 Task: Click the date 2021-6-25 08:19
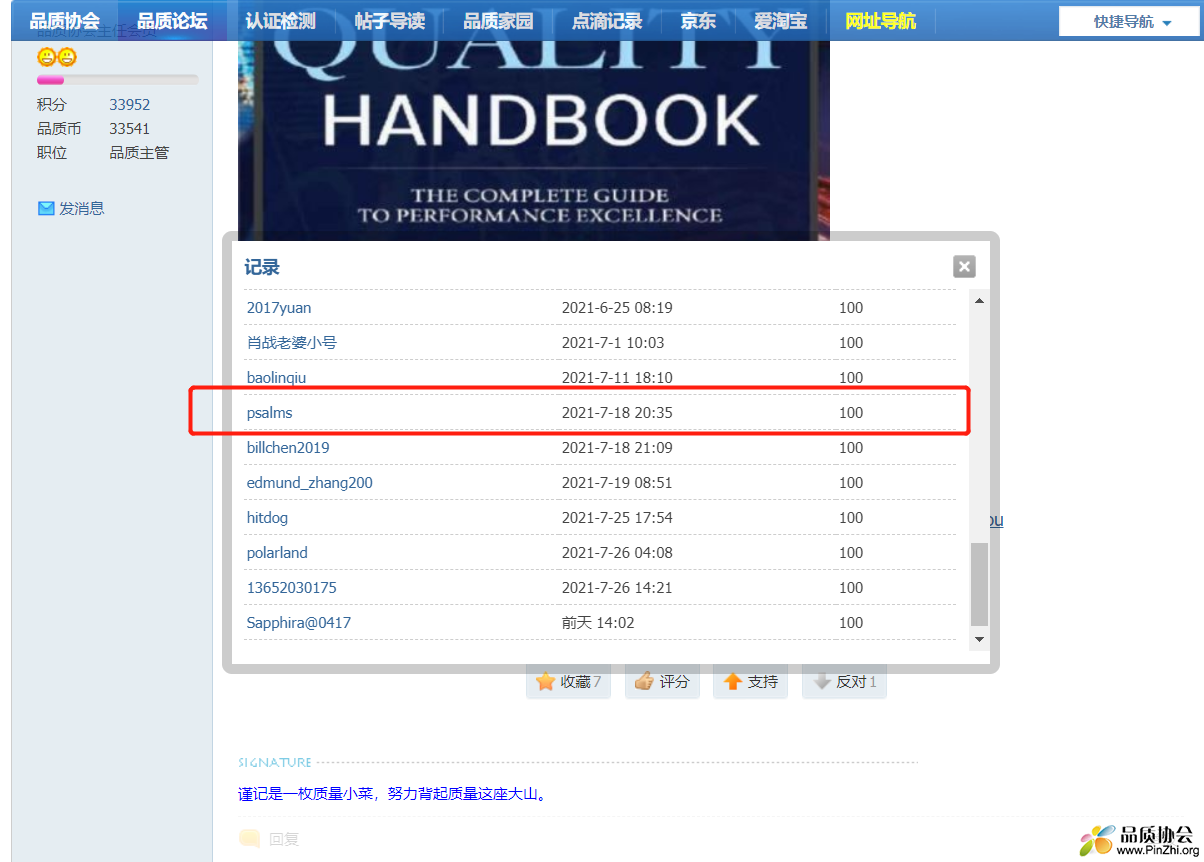[x=617, y=308]
